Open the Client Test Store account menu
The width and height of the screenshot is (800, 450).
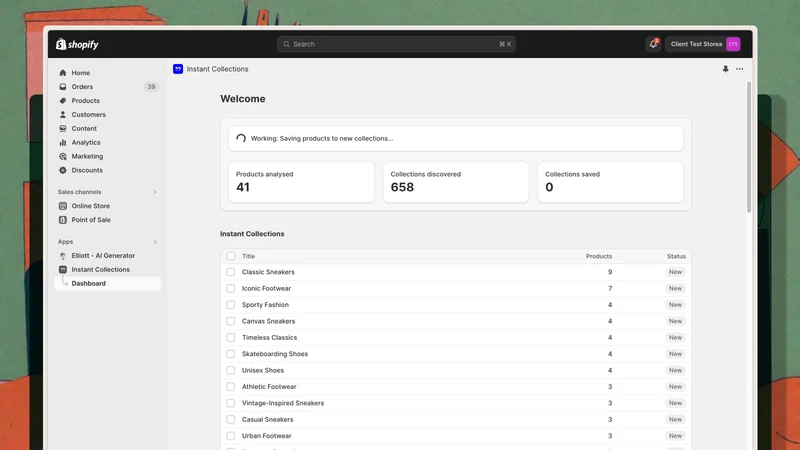pos(703,44)
